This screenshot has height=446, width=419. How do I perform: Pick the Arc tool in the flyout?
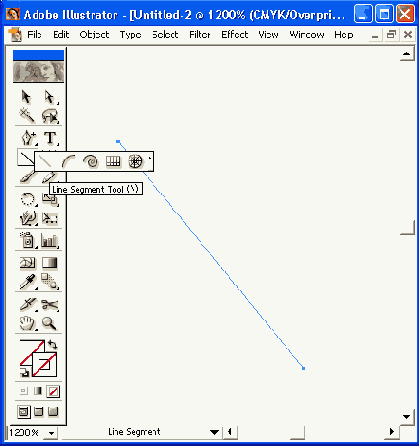[69, 162]
